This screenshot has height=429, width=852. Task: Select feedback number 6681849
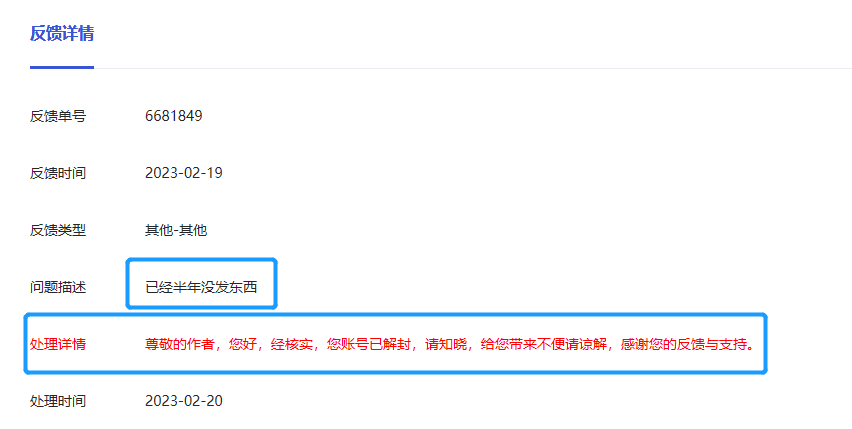point(174,116)
